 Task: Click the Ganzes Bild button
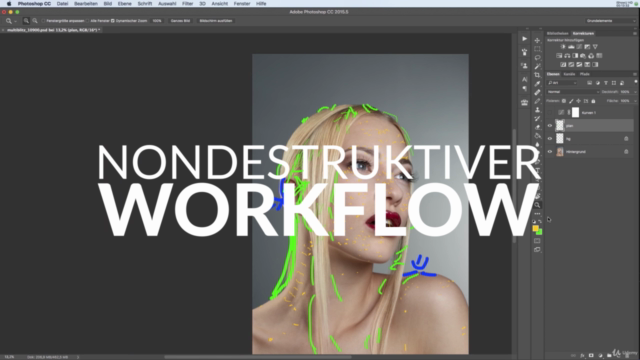(180, 21)
